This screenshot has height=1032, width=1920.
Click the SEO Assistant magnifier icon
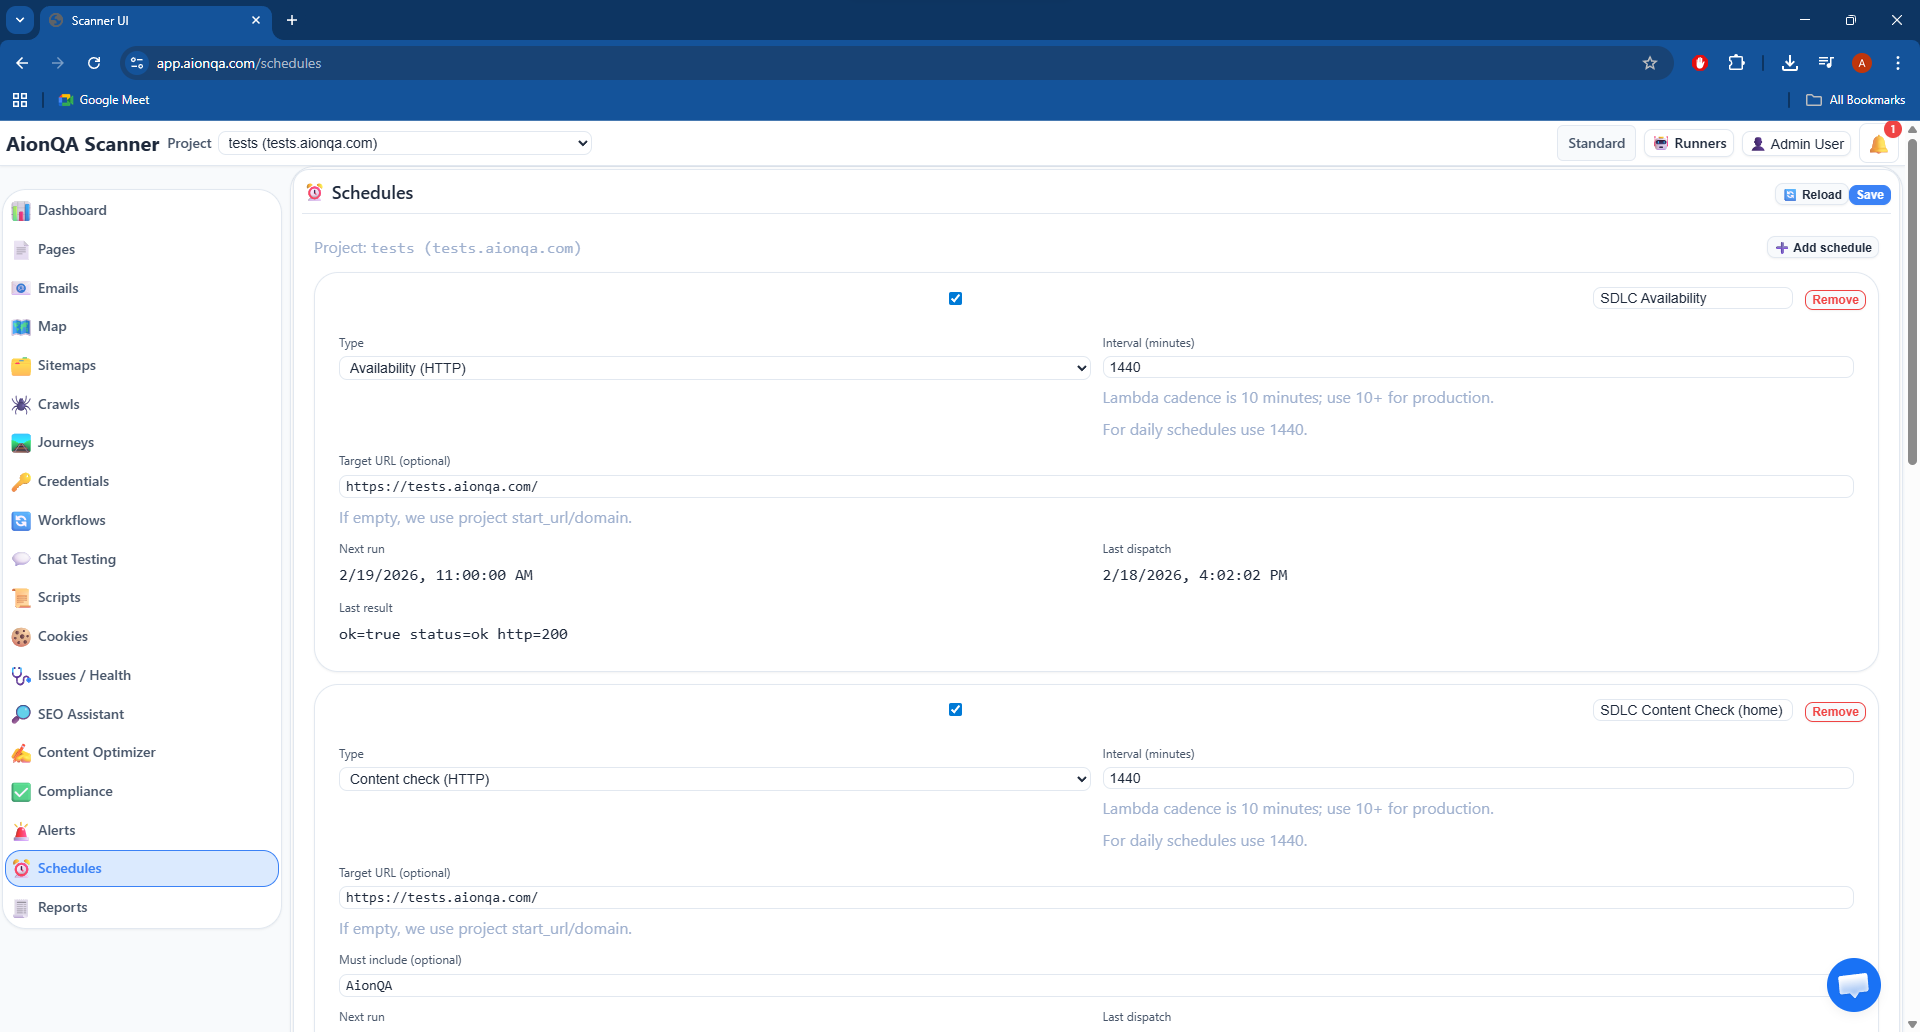point(21,715)
